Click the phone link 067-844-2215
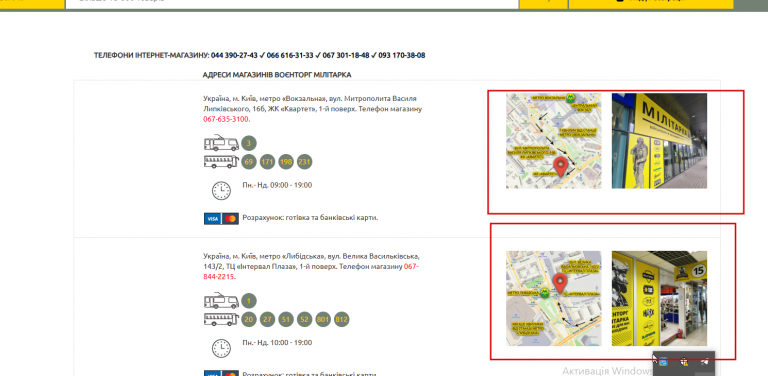768x376 pixels. tap(410, 266)
